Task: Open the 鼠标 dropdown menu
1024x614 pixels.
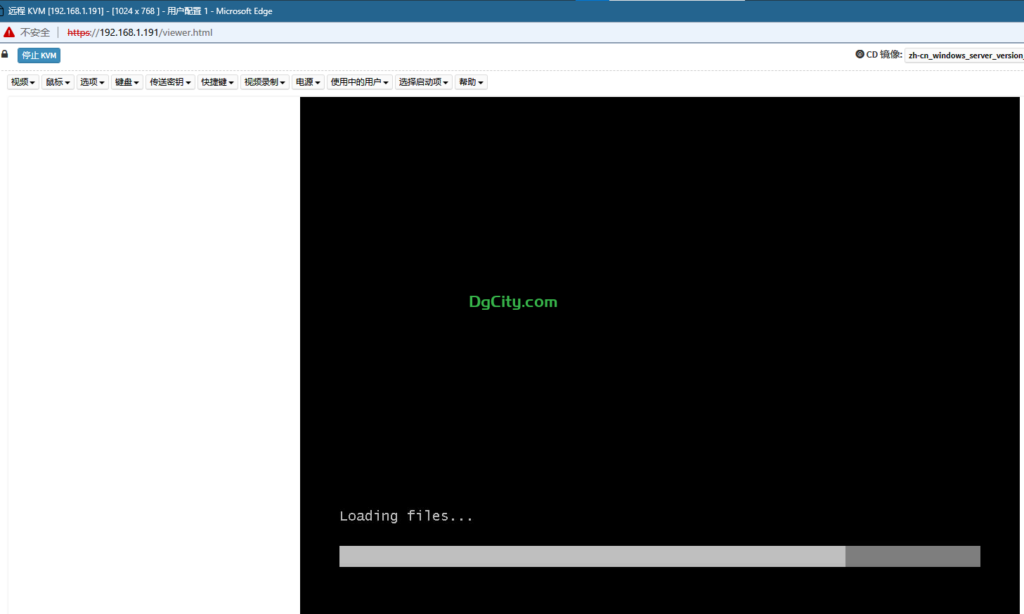Action: tap(58, 82)
